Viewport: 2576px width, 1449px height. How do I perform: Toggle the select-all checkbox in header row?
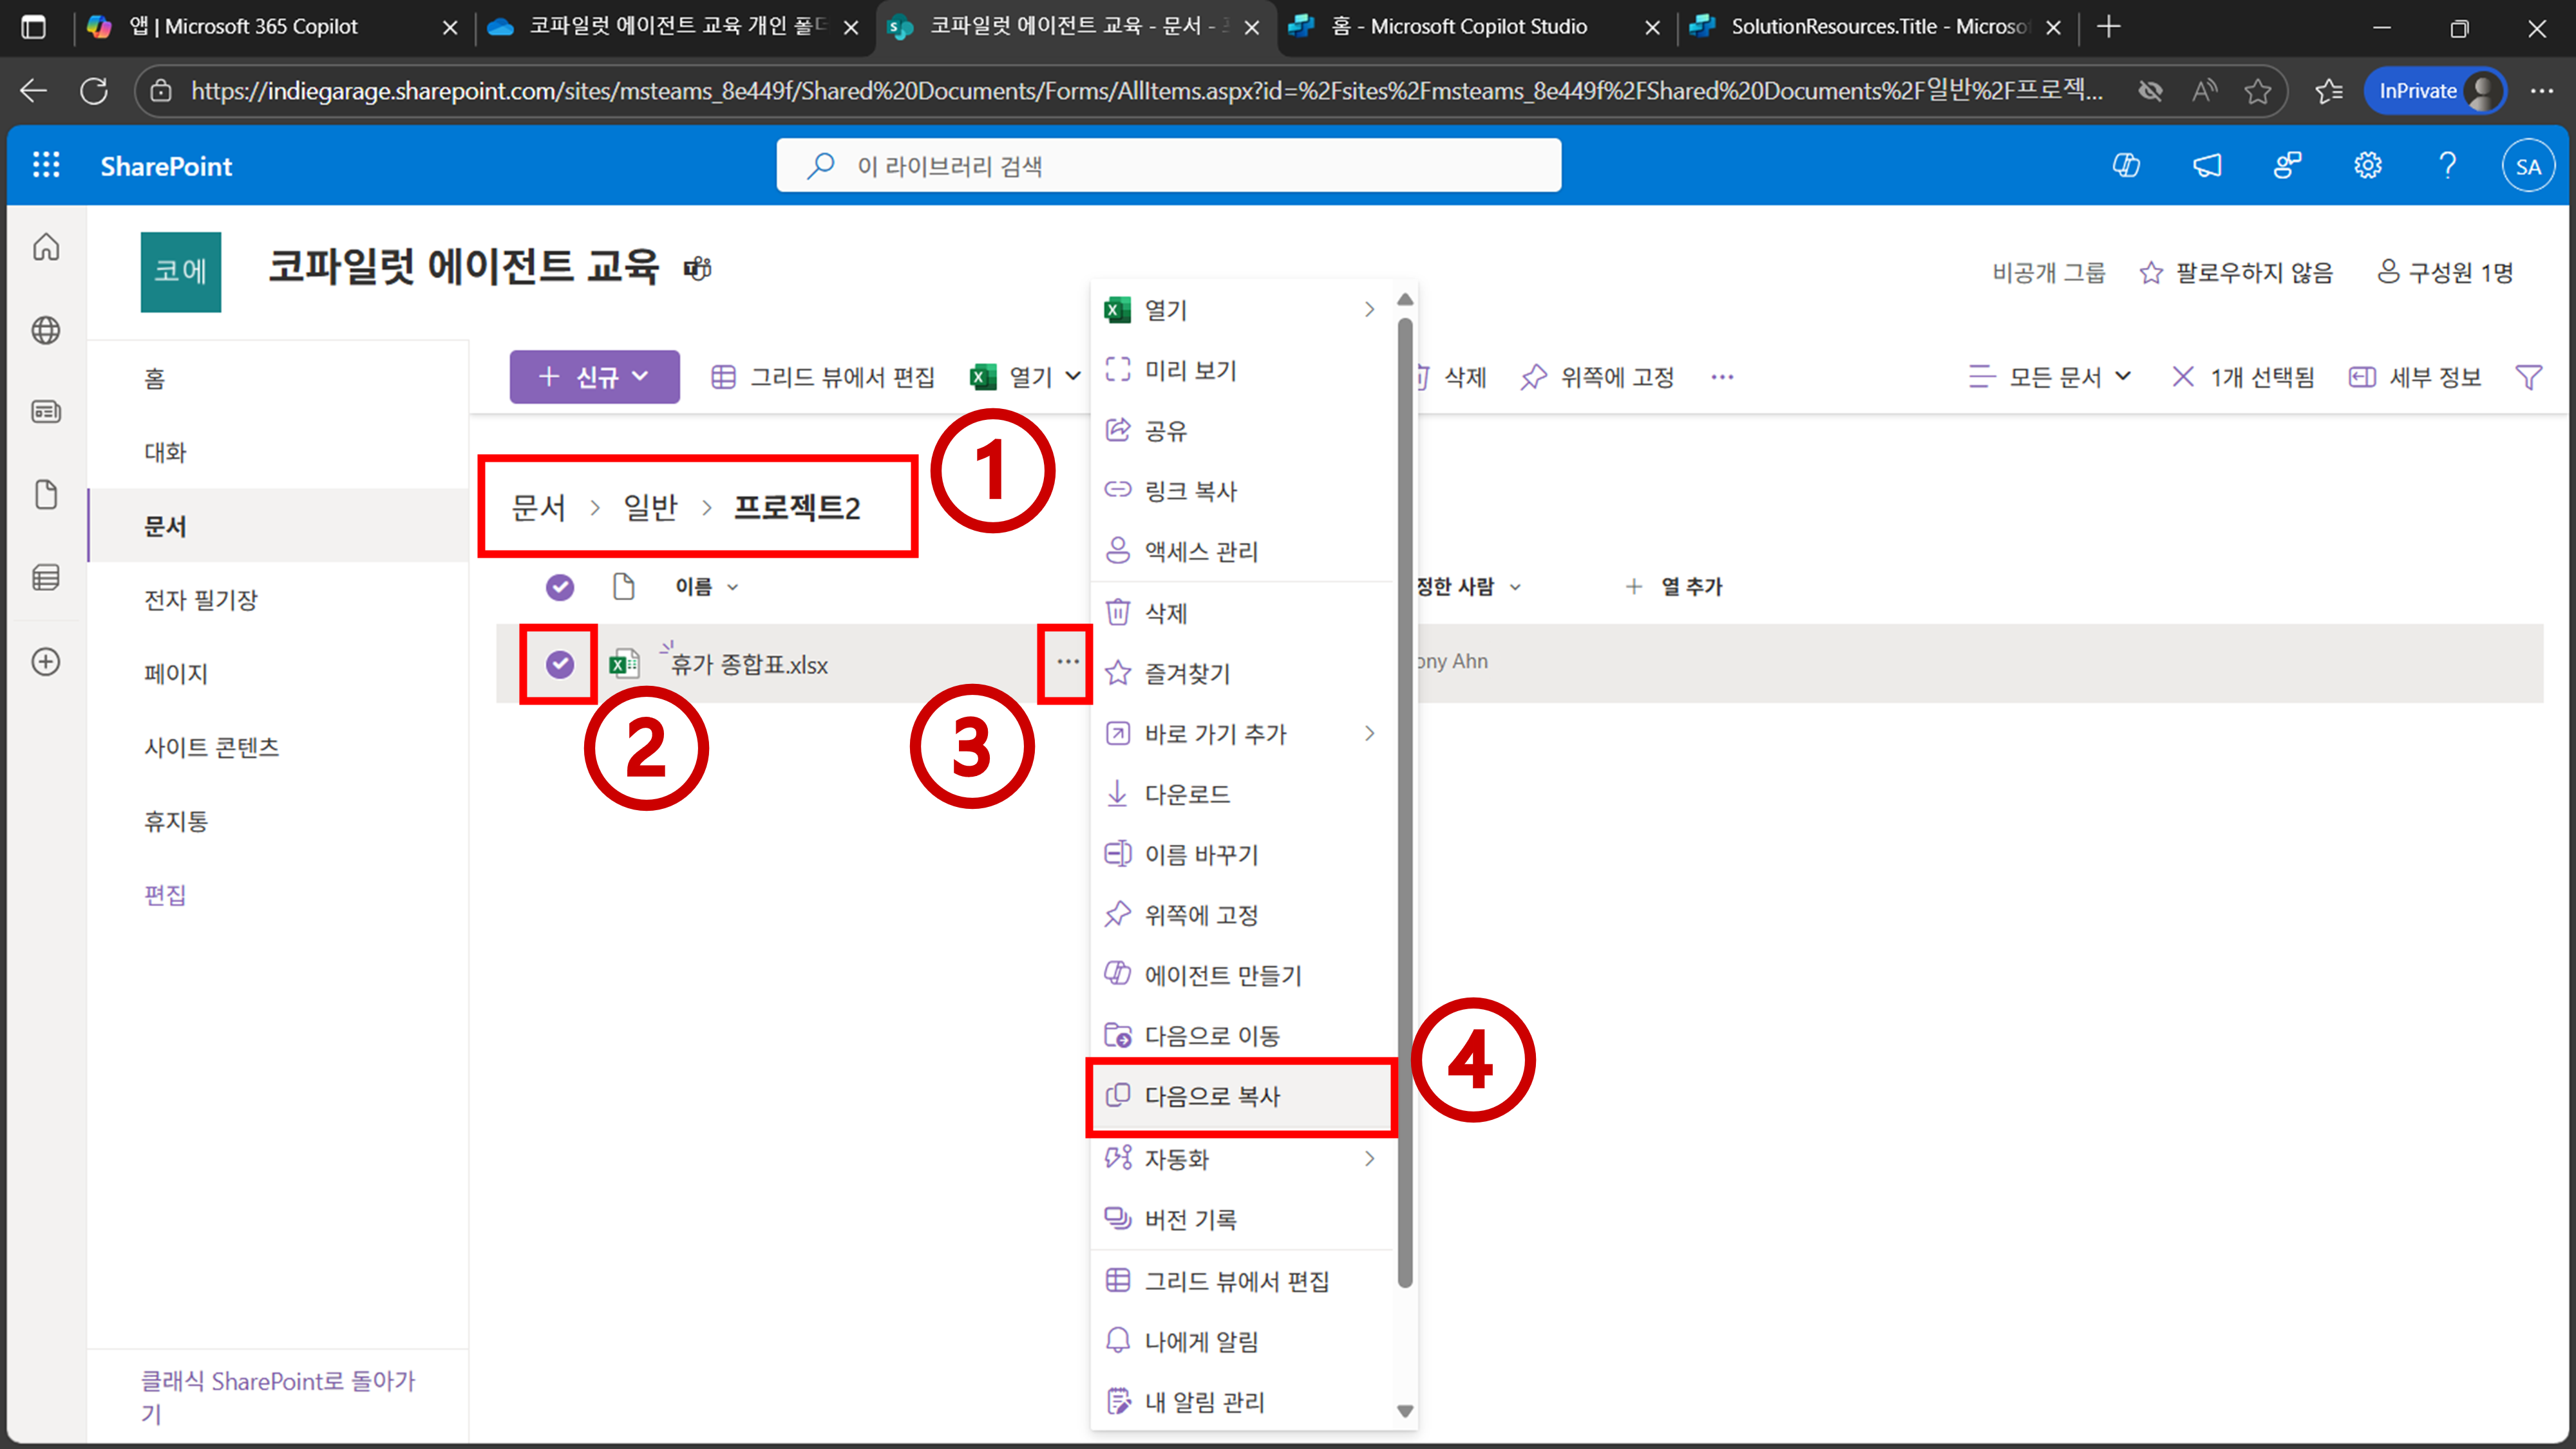(x=560, y=587)
